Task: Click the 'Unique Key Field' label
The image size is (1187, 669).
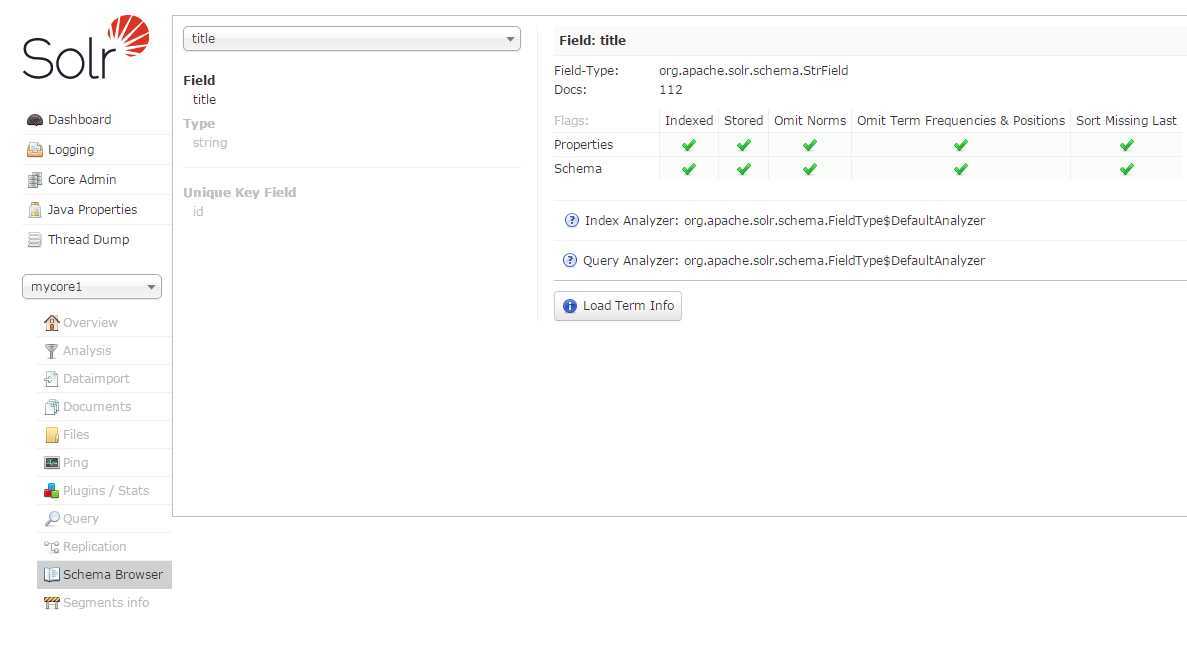Action: (239, 192)
